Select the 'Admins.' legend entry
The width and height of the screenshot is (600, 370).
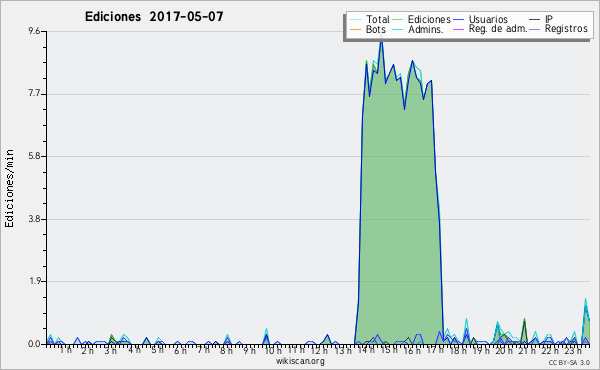coord(418,29)
